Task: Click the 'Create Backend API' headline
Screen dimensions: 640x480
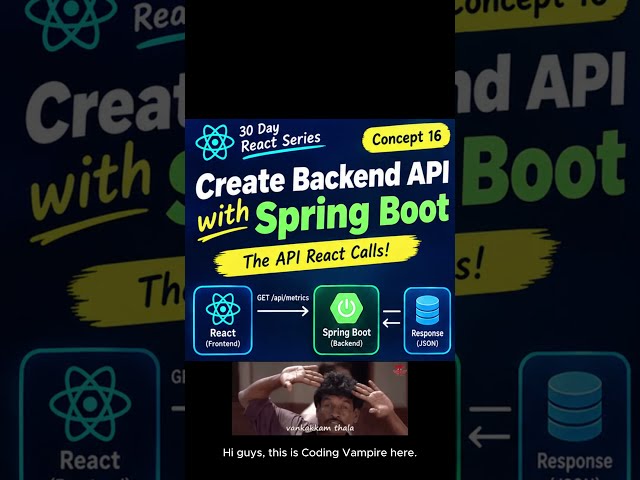Action: [x=322, y=179]
